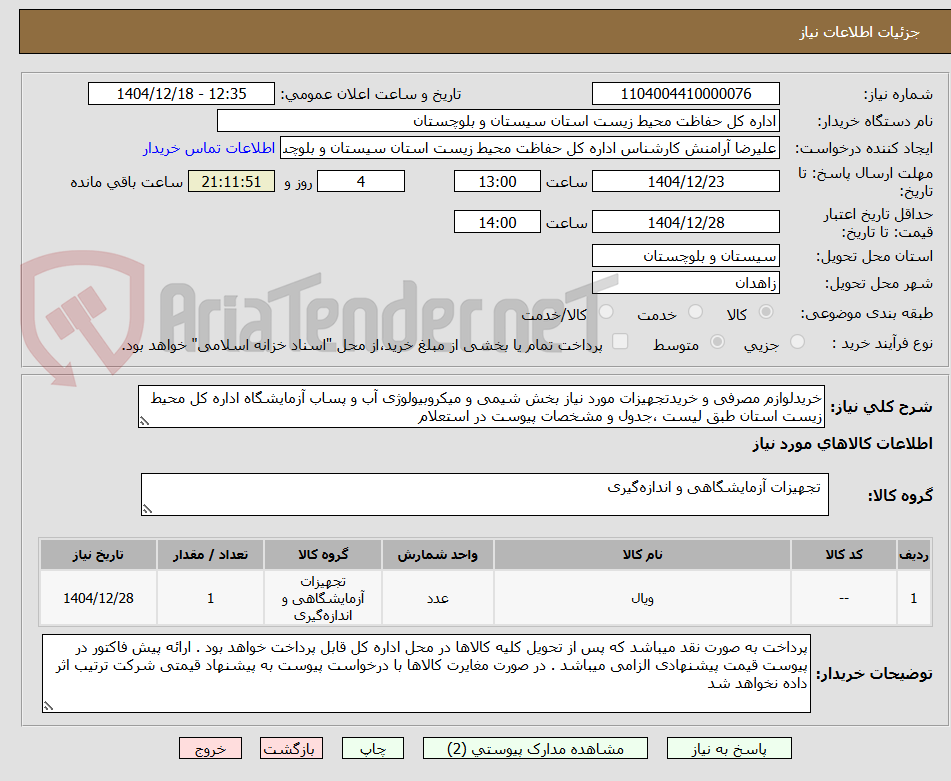This screenshot has width=951, height=781.
Task: Click the چاپ print button
Action: tap(372, 748)
